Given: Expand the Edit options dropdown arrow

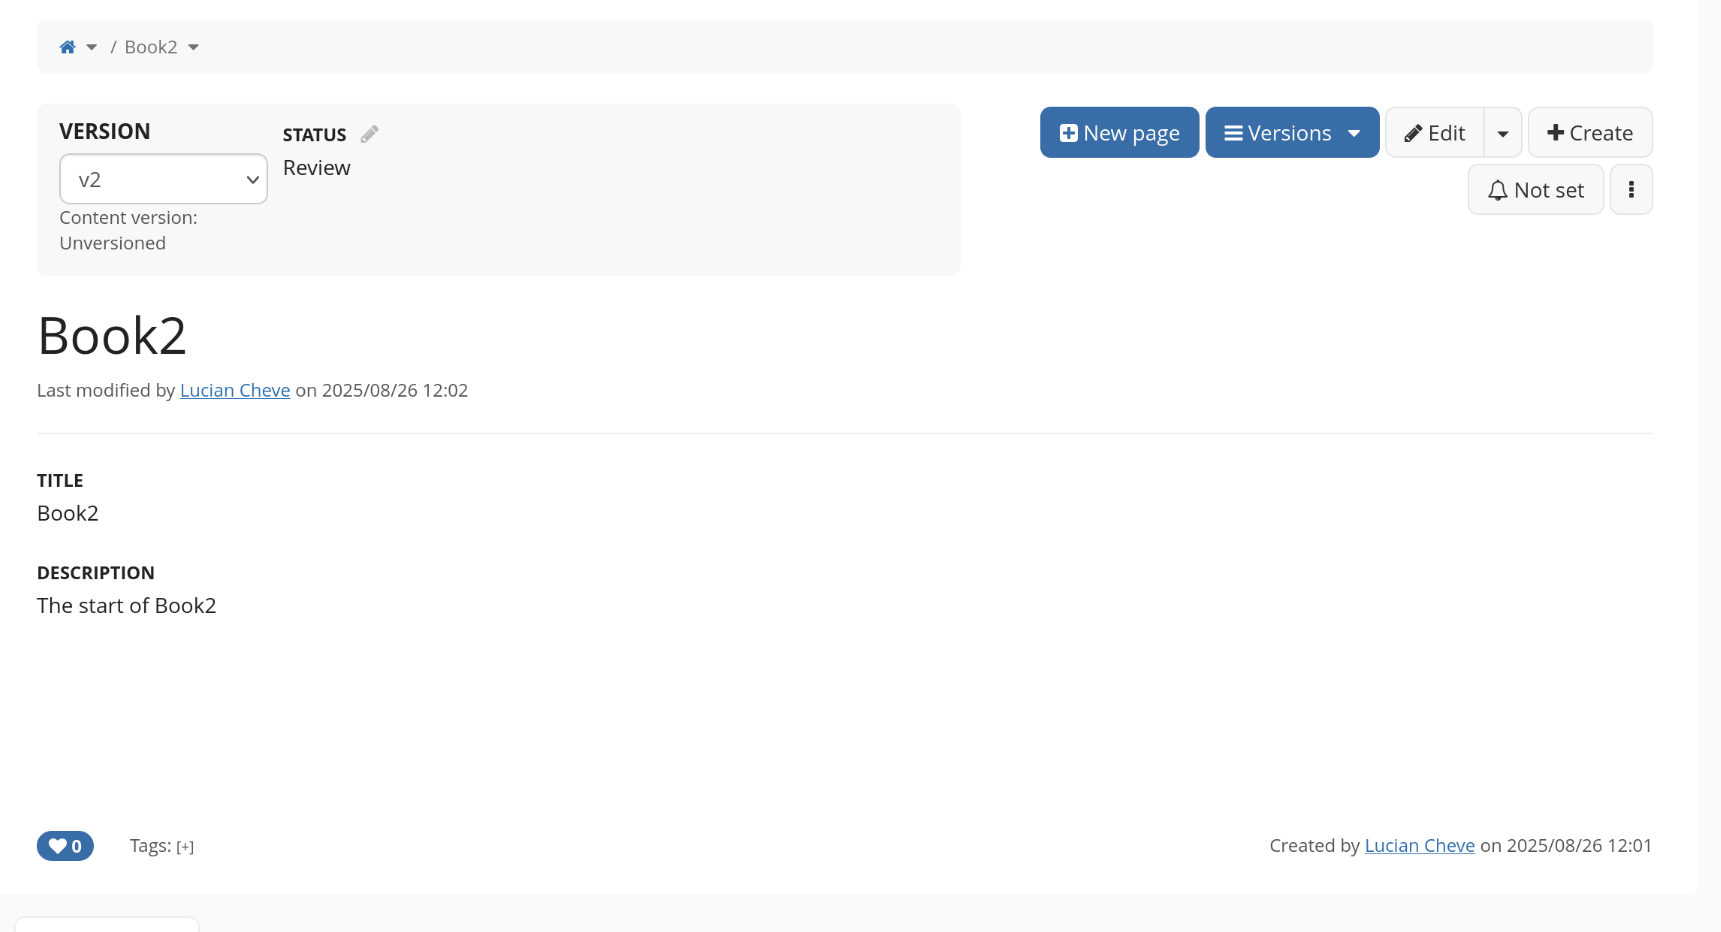Looking at the screenshot, I should [1502, 133].
